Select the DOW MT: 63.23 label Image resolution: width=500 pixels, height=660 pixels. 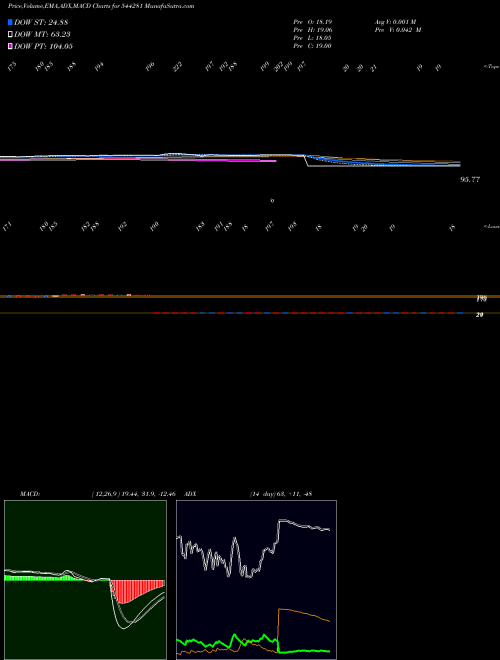pos(41,35)
